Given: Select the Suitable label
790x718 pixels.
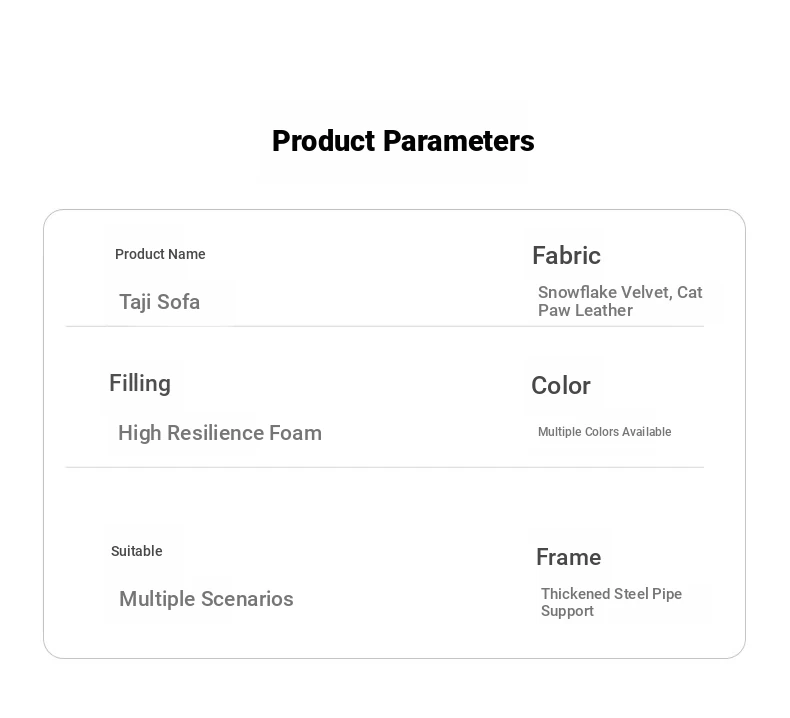Looking at the screenshot, I should point(137,551).
